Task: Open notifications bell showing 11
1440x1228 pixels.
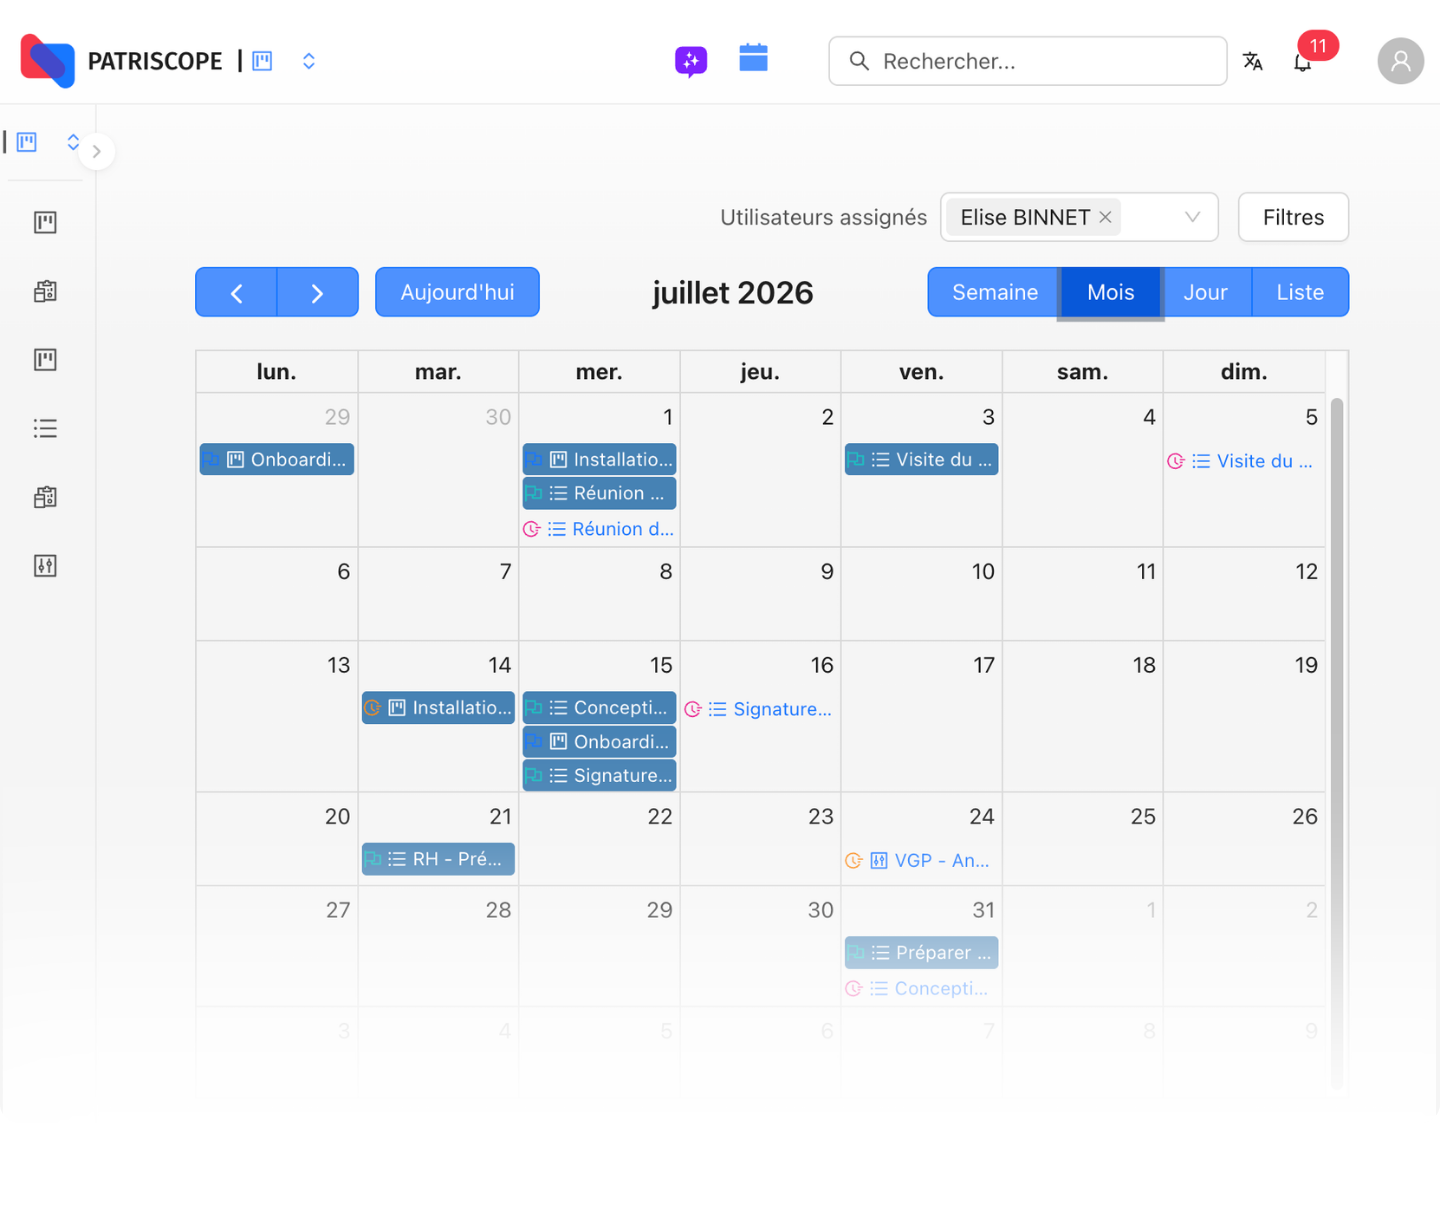Action: (1303, 62)
